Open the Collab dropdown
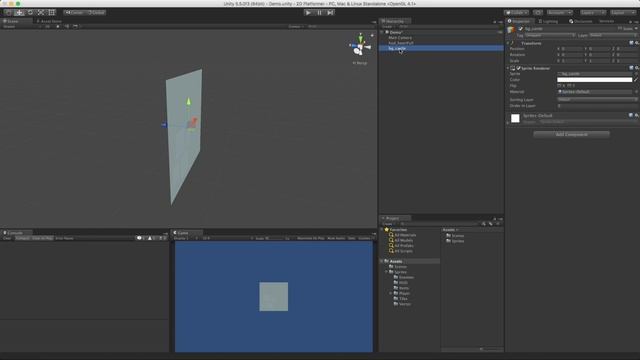Screen dimensions: 640x360 [x=516, y=13]
